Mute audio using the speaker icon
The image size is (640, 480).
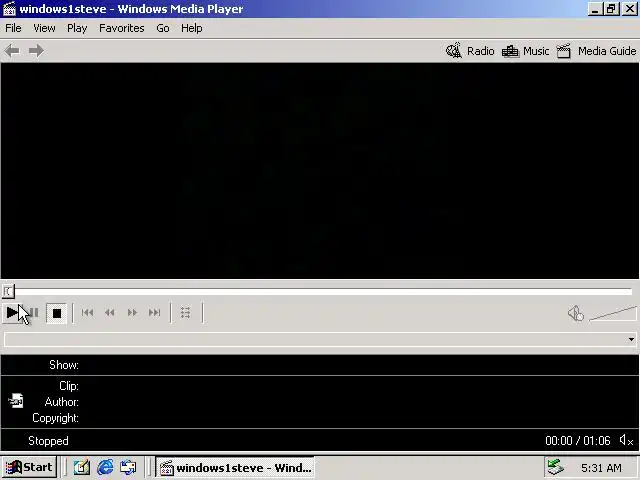pyautogui.click(x=576, y=313)
